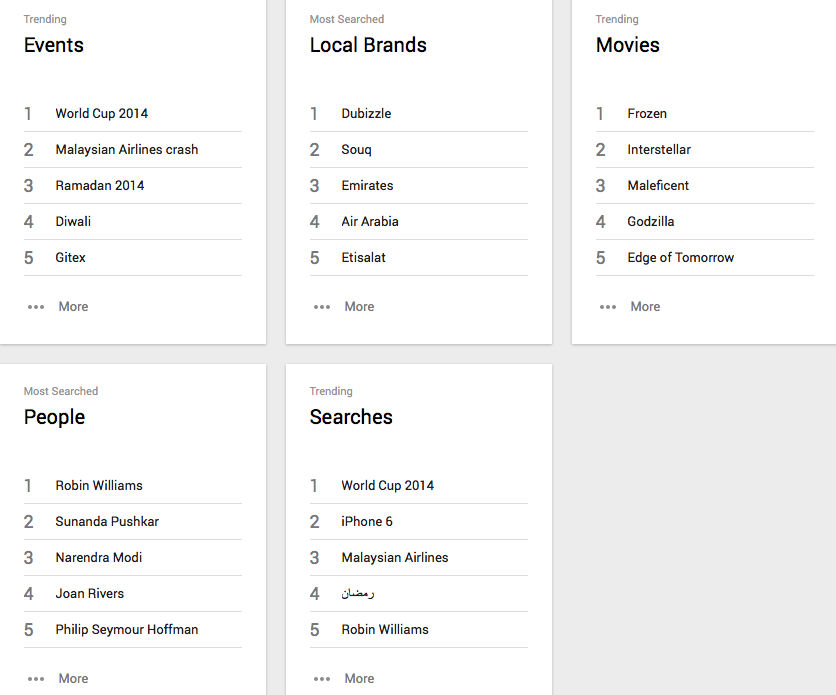Select Edge of Tomorrow movie
836x695 pixels.
pyautogui.click(x=680, y=258)
